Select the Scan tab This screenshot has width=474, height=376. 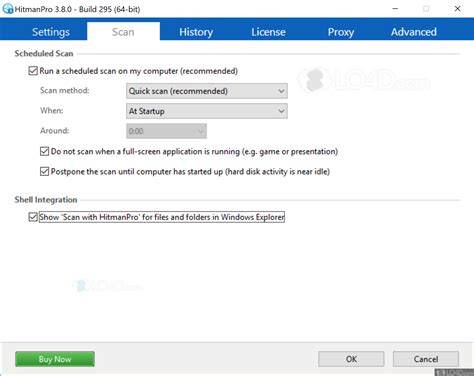[123, 32]
